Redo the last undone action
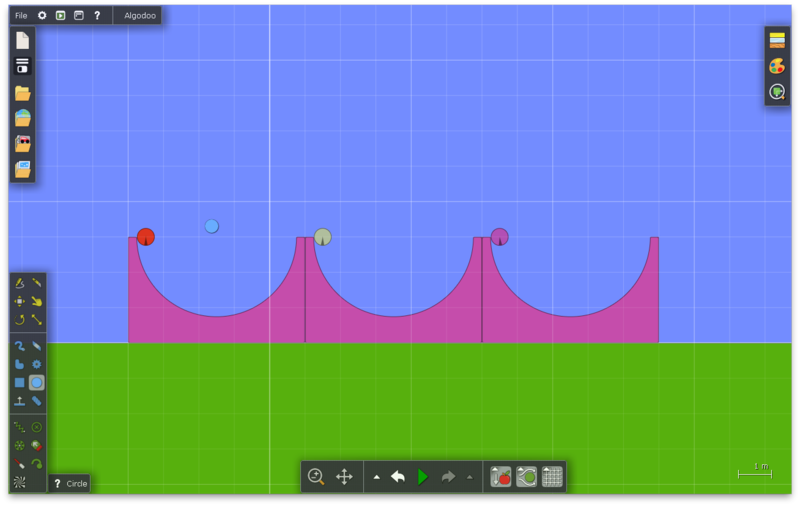 (x=448, y=477)
